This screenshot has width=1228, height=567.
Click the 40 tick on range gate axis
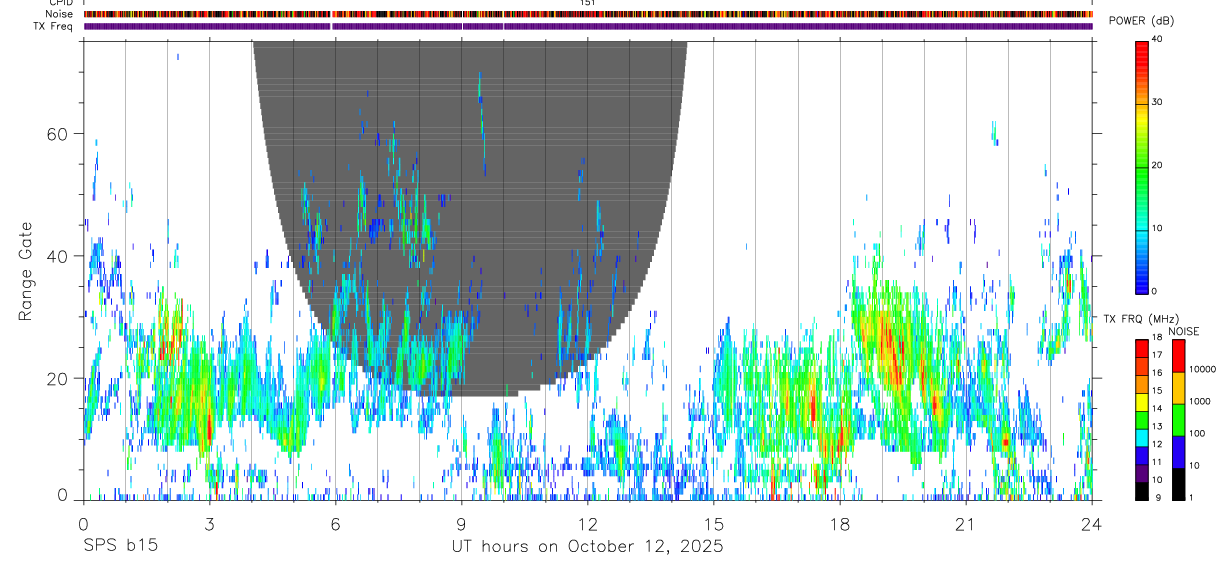(58, 256)
